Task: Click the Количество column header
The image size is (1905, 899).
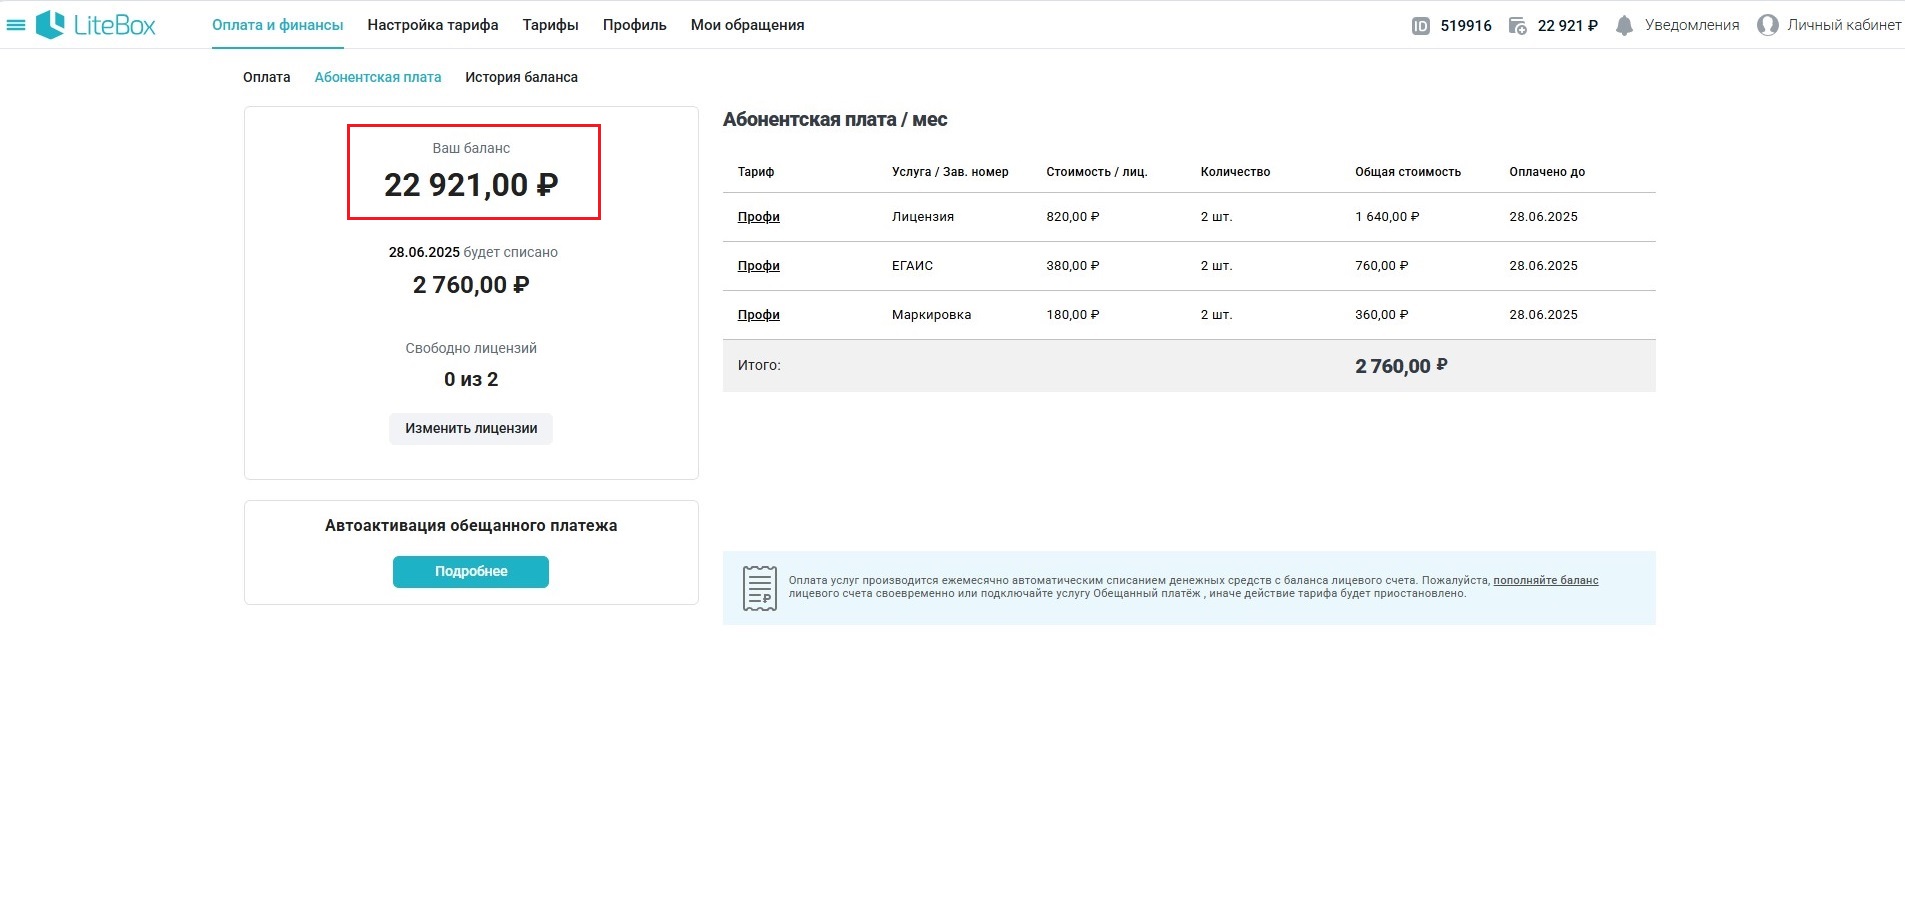Action: click(x=1236, y=172)
